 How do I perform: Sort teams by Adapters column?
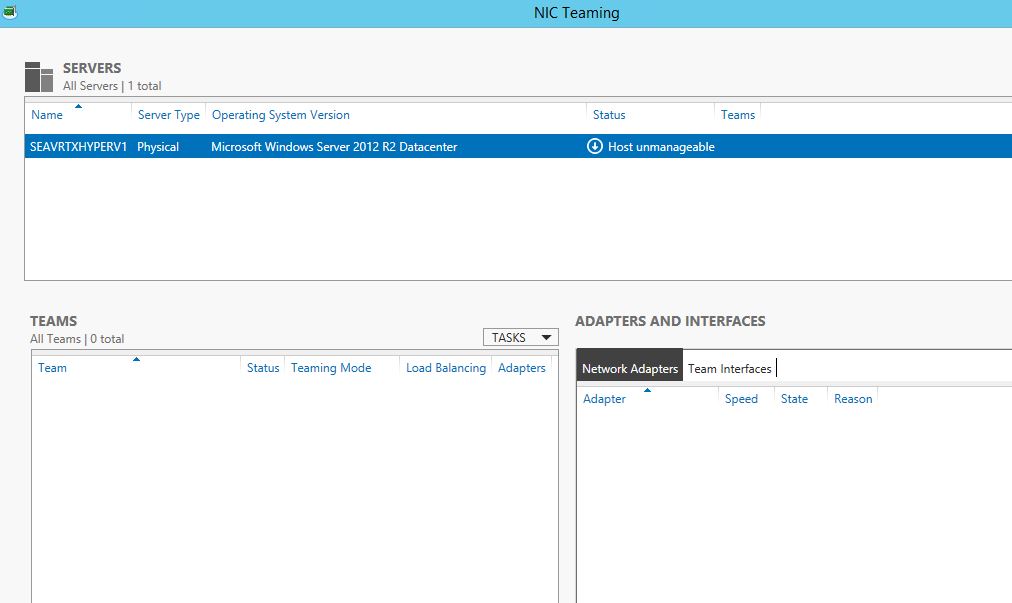[521, 368]
